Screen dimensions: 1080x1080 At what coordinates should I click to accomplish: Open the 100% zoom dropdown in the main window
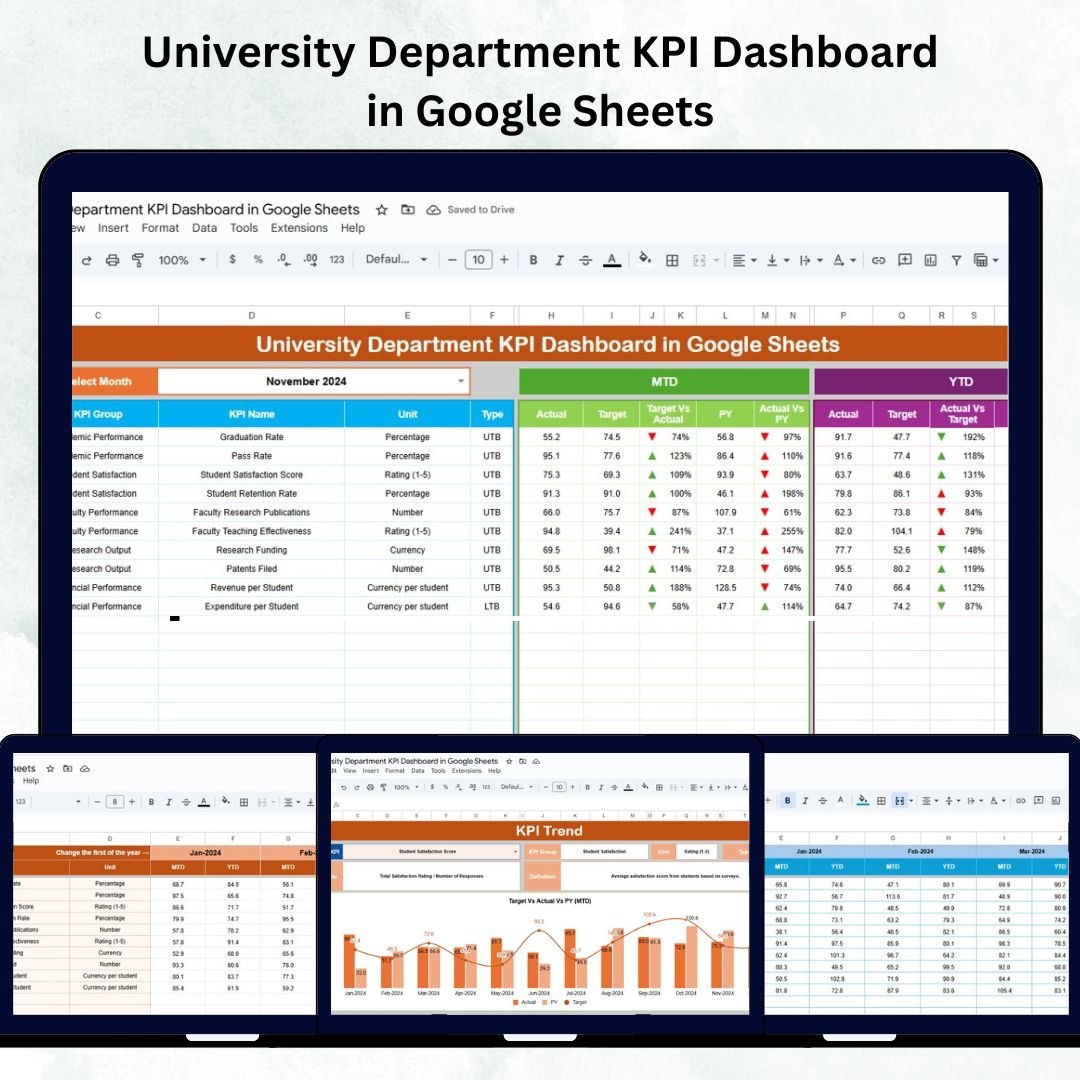point(181,260)
